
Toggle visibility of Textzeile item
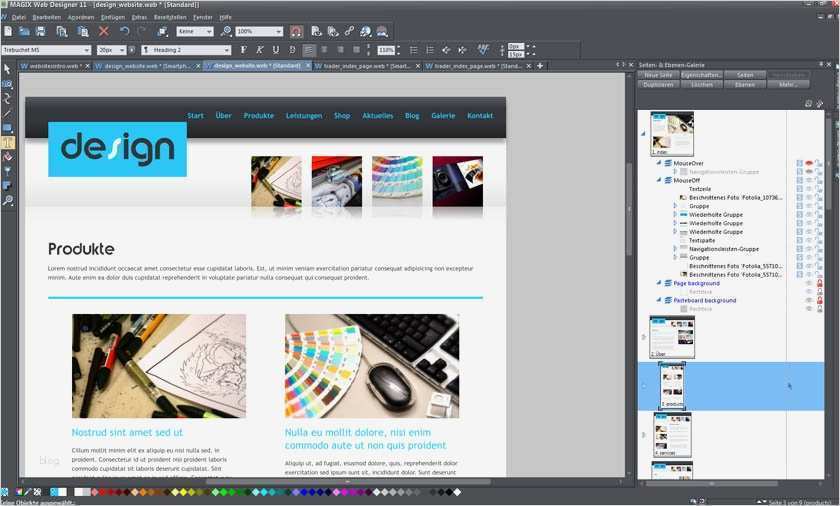(809, 189)
